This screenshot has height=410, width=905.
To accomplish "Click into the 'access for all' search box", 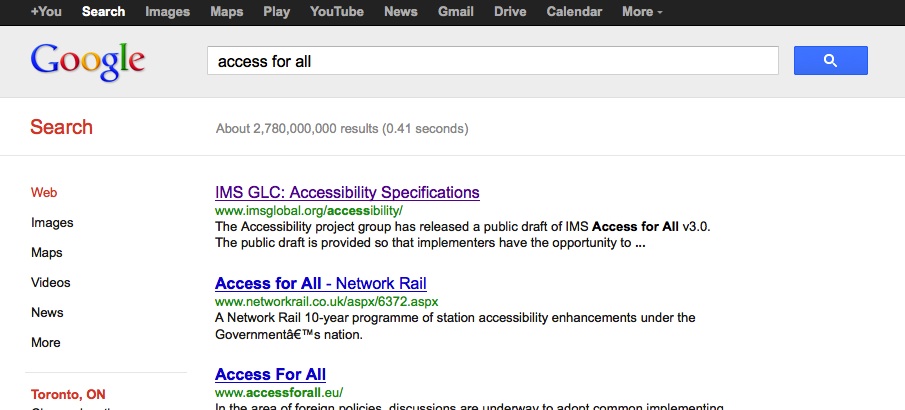I will [493, 61].
